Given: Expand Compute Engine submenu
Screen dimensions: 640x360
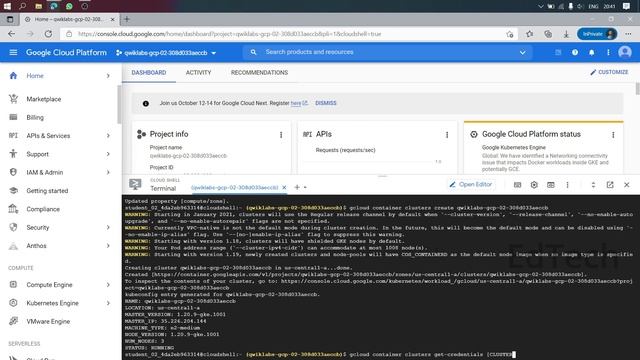Looking at the screenshot, I should click(108, 284).
